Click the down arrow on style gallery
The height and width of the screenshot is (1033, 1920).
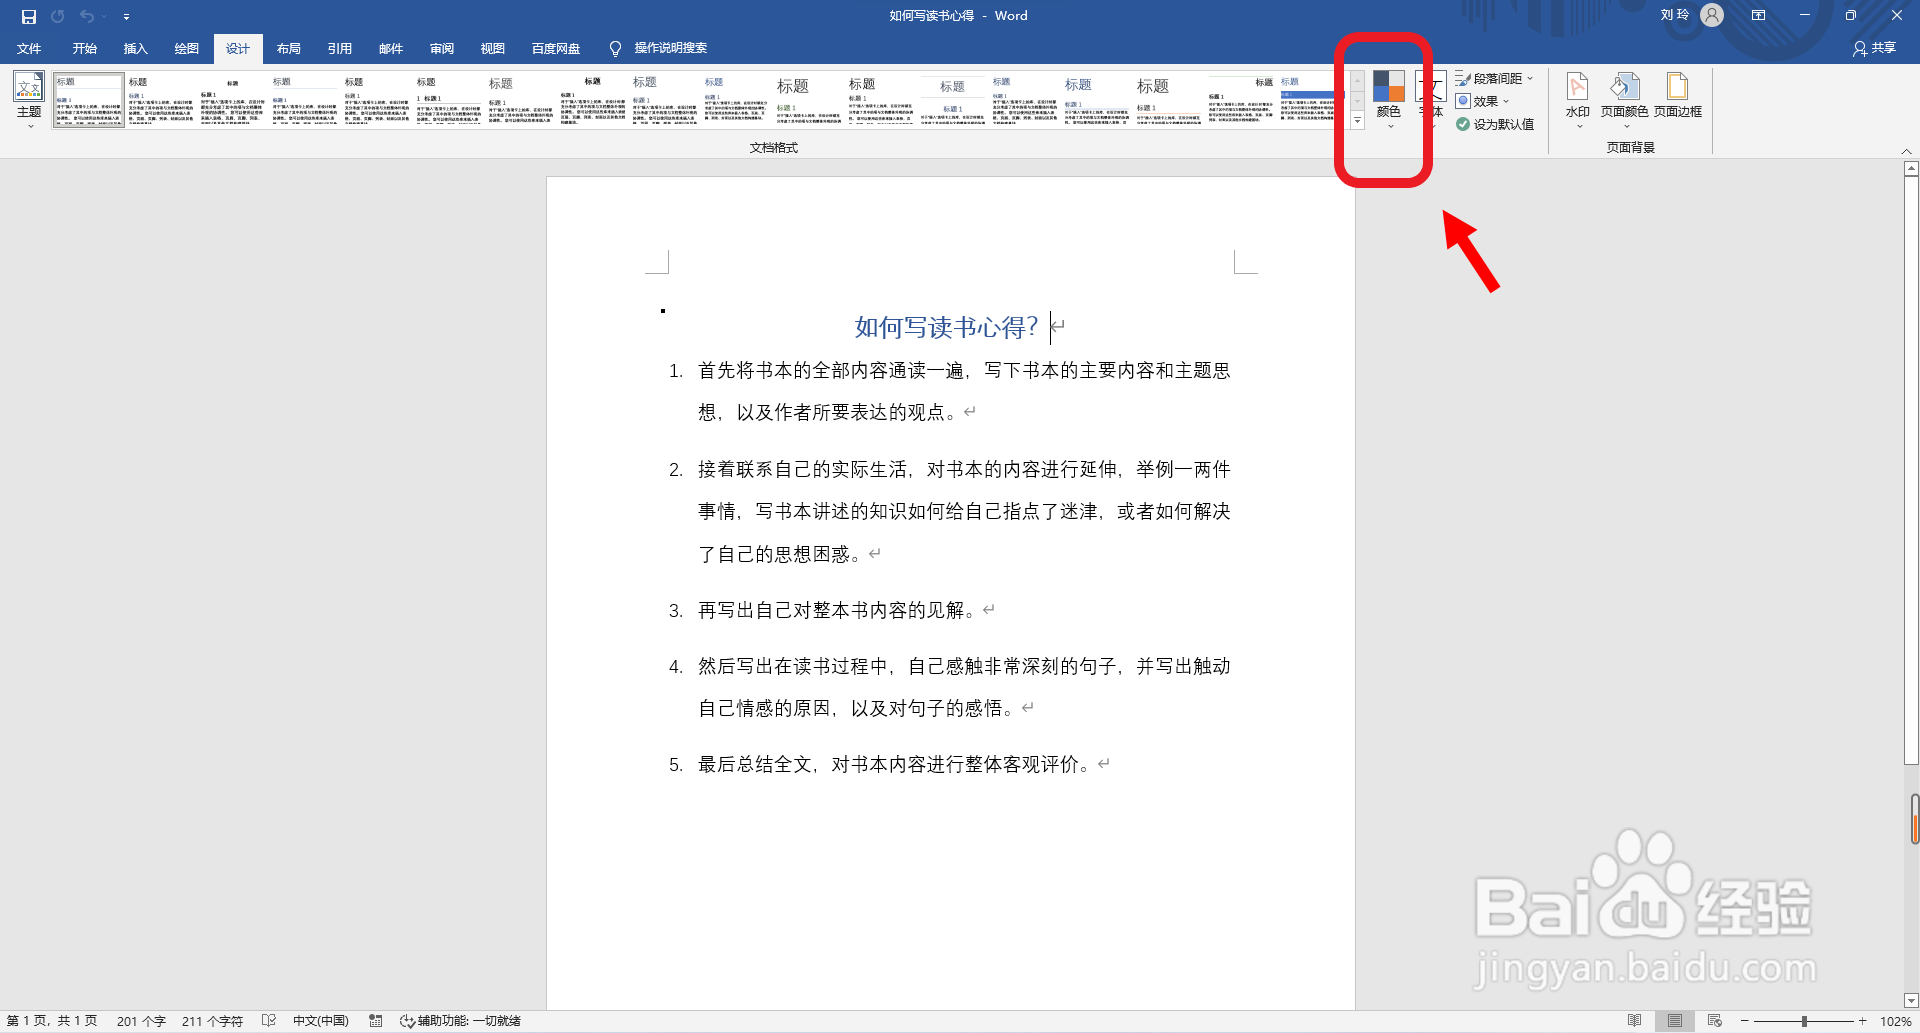(x=1356, y=100)
